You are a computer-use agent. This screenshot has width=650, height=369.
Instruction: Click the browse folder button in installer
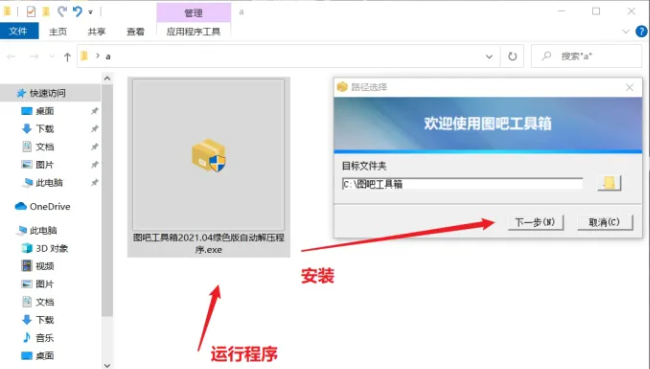click(x=609, y=183)
